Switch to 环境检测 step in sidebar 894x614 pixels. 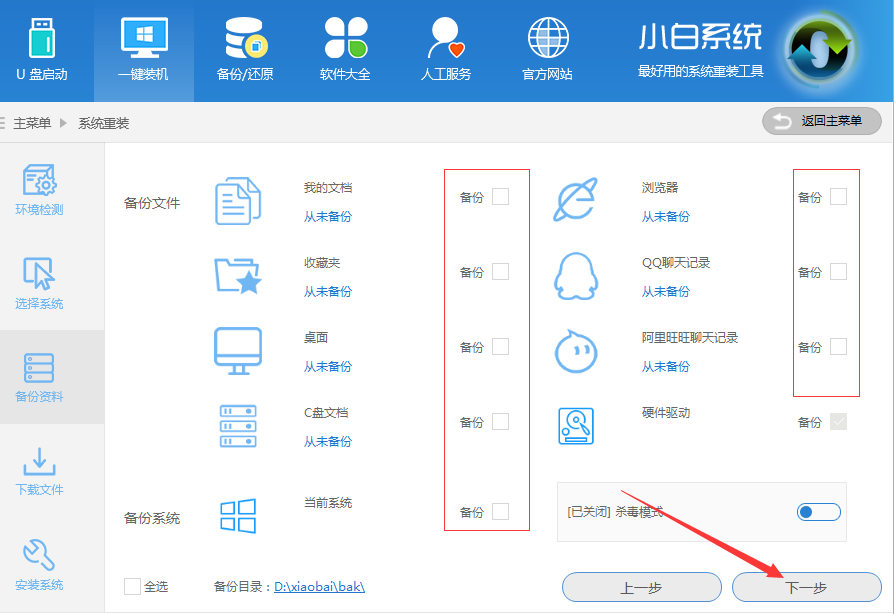click(40, 190)
